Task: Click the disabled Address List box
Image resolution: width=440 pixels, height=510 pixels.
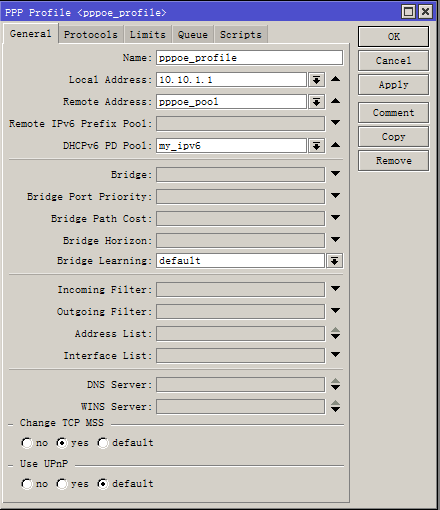Action: (x=240, y=334)
